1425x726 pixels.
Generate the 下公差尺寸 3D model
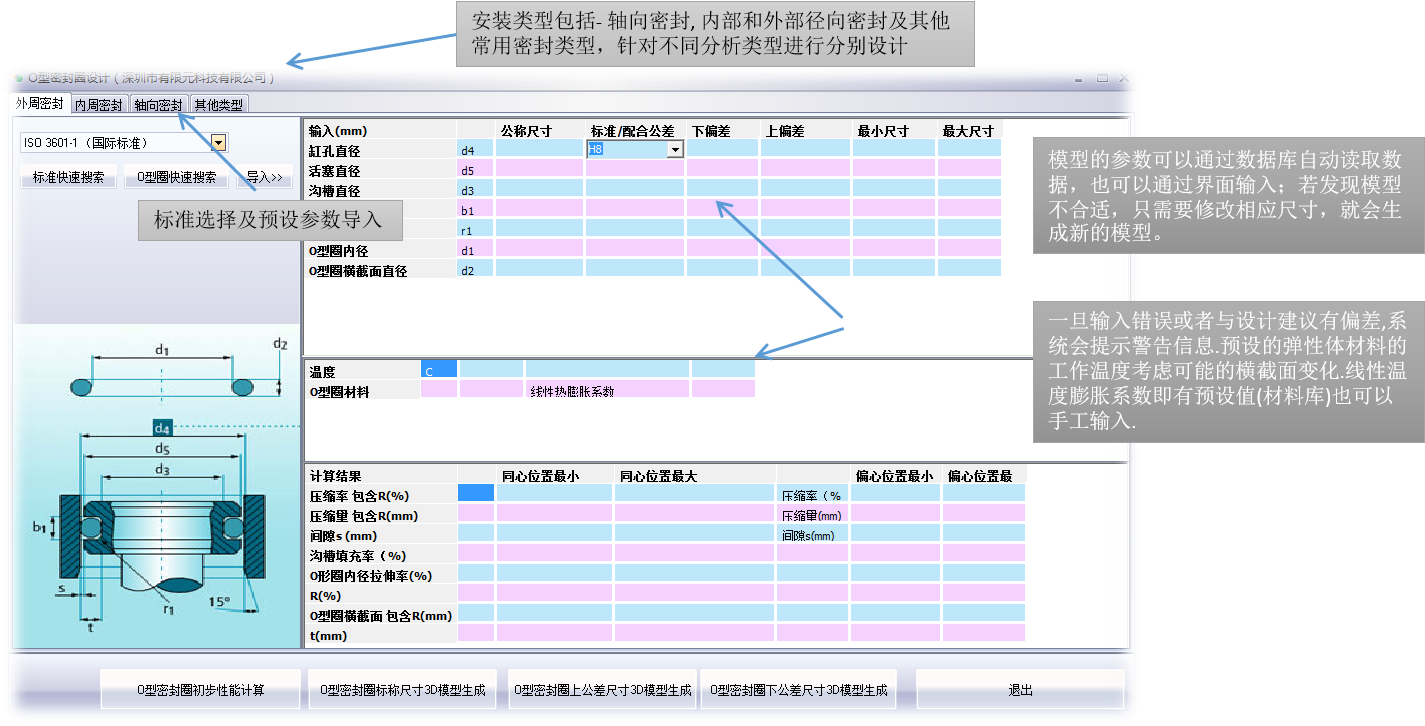[798, 690]
